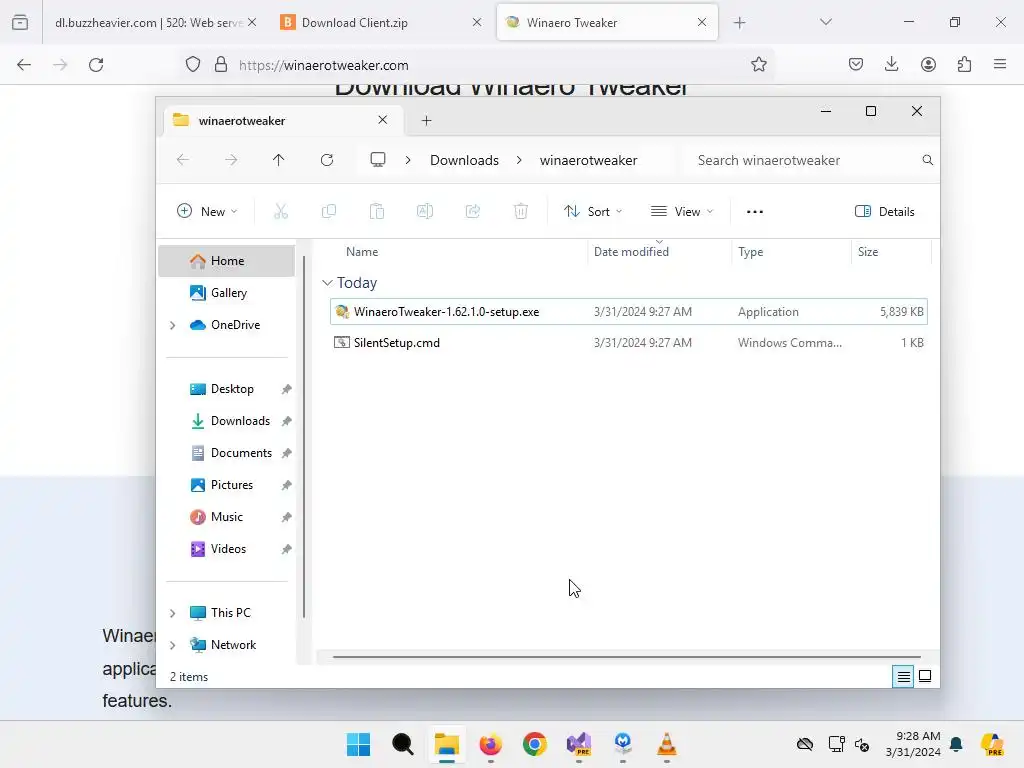Switch to Download Client.zip tab
Image resolution: width=1024 pixels, height=768 pixels.
pyautogui.click(x=381, y=23)
